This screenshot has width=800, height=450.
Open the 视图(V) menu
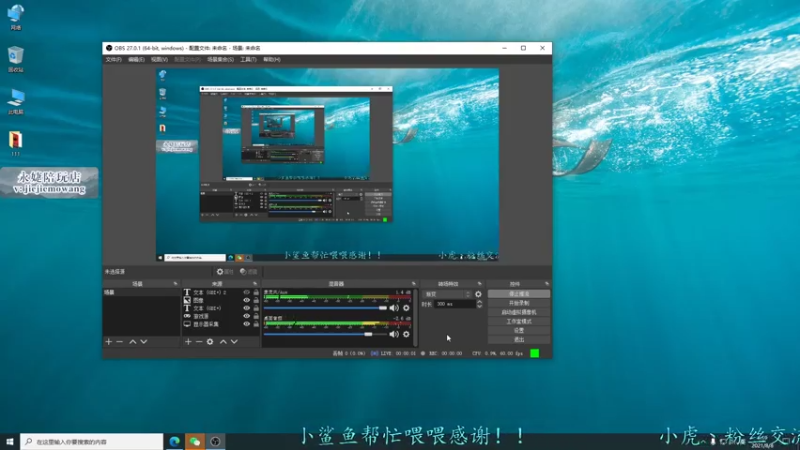tap(159, 60)
